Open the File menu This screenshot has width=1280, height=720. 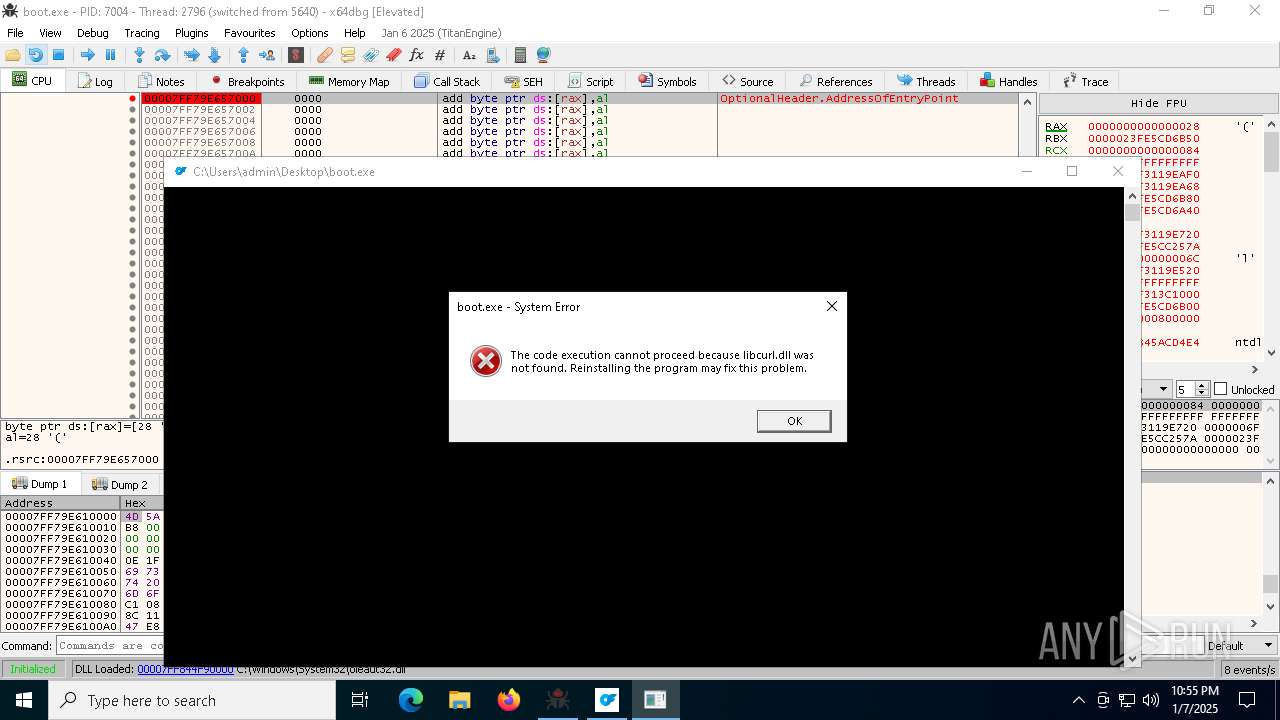pos(15,33)
